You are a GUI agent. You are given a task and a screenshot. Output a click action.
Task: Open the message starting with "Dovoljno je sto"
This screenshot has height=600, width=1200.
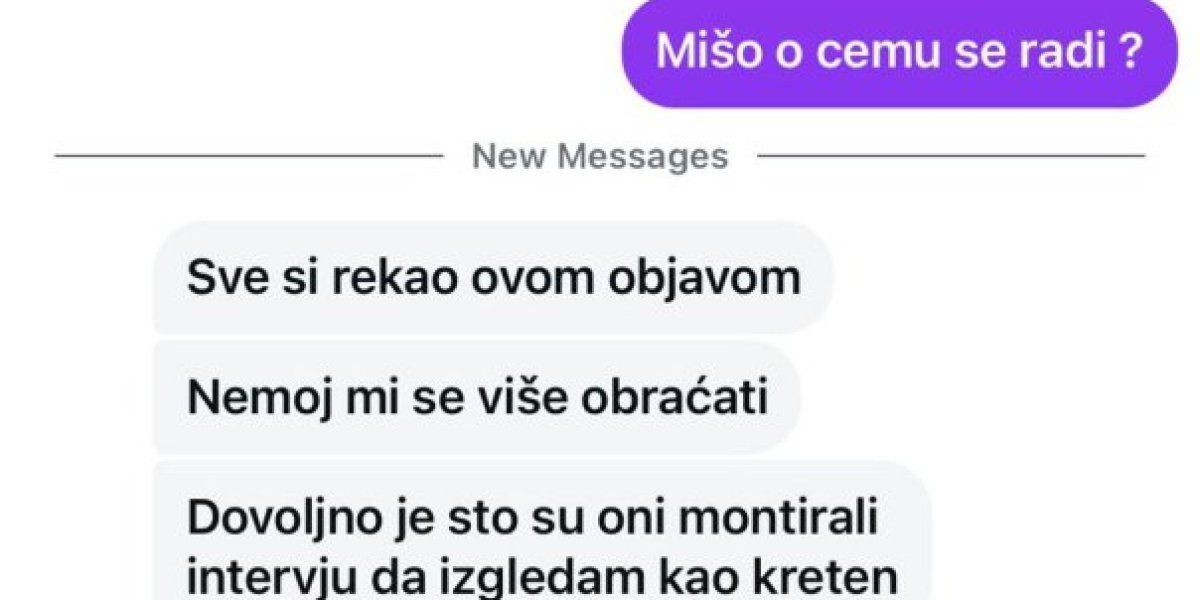pos(541,531)
